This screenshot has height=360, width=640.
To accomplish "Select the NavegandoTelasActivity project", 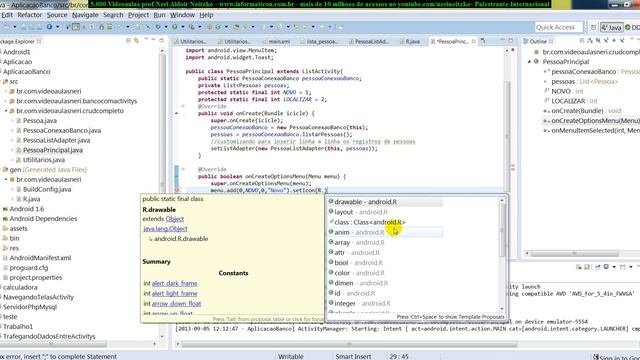I will [x=38, y=297].
